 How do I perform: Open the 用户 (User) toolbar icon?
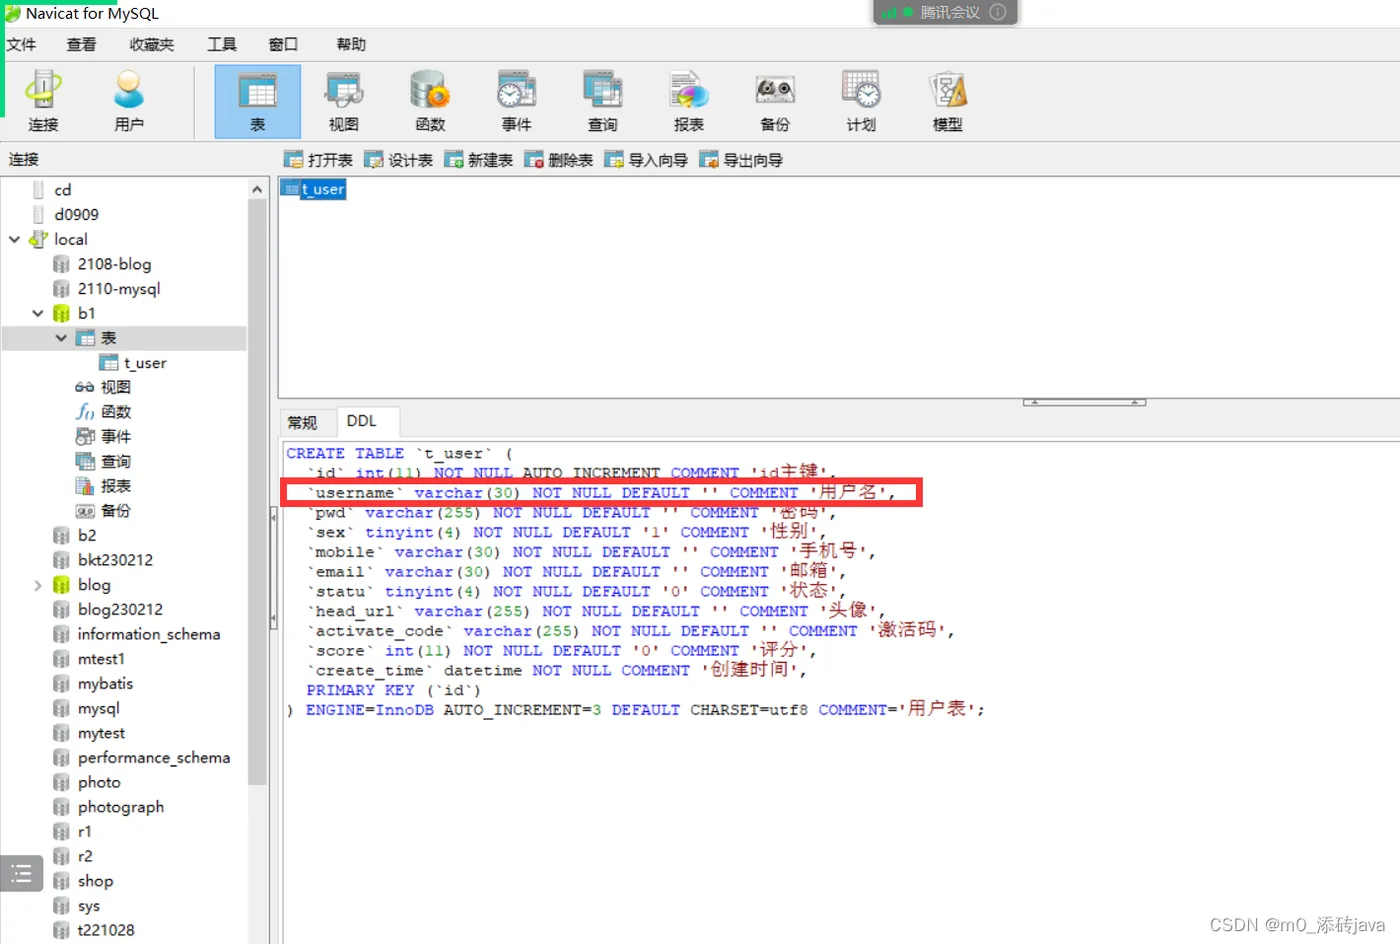[129, 101]
